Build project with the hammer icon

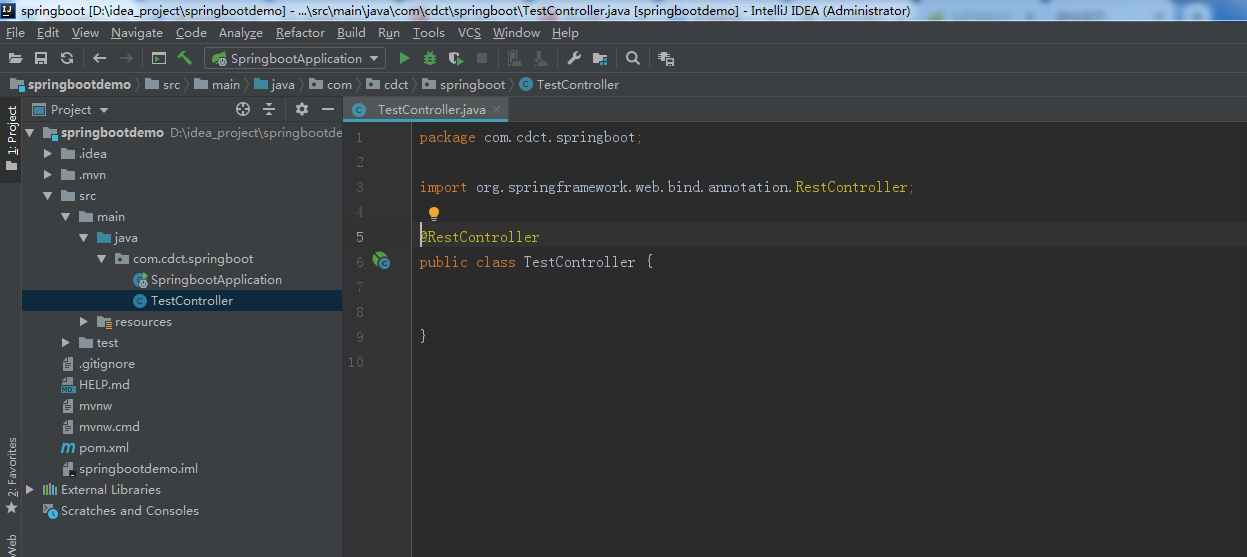185,59
